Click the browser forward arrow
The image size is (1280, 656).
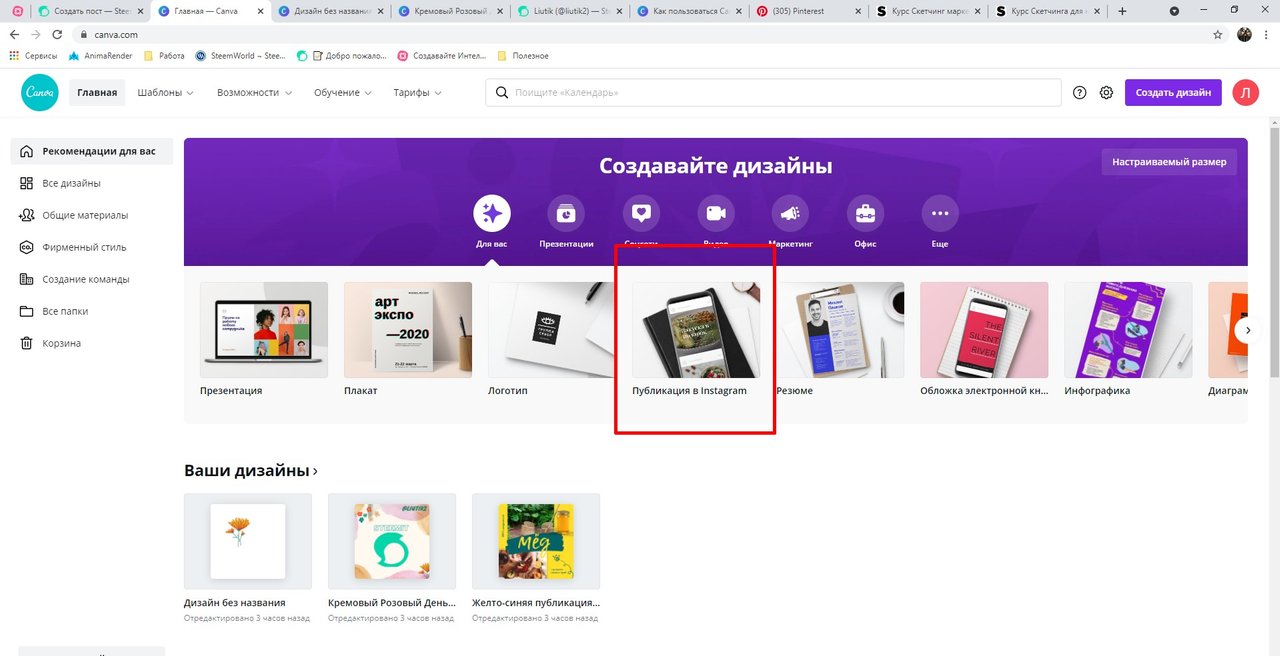[35, 34]
